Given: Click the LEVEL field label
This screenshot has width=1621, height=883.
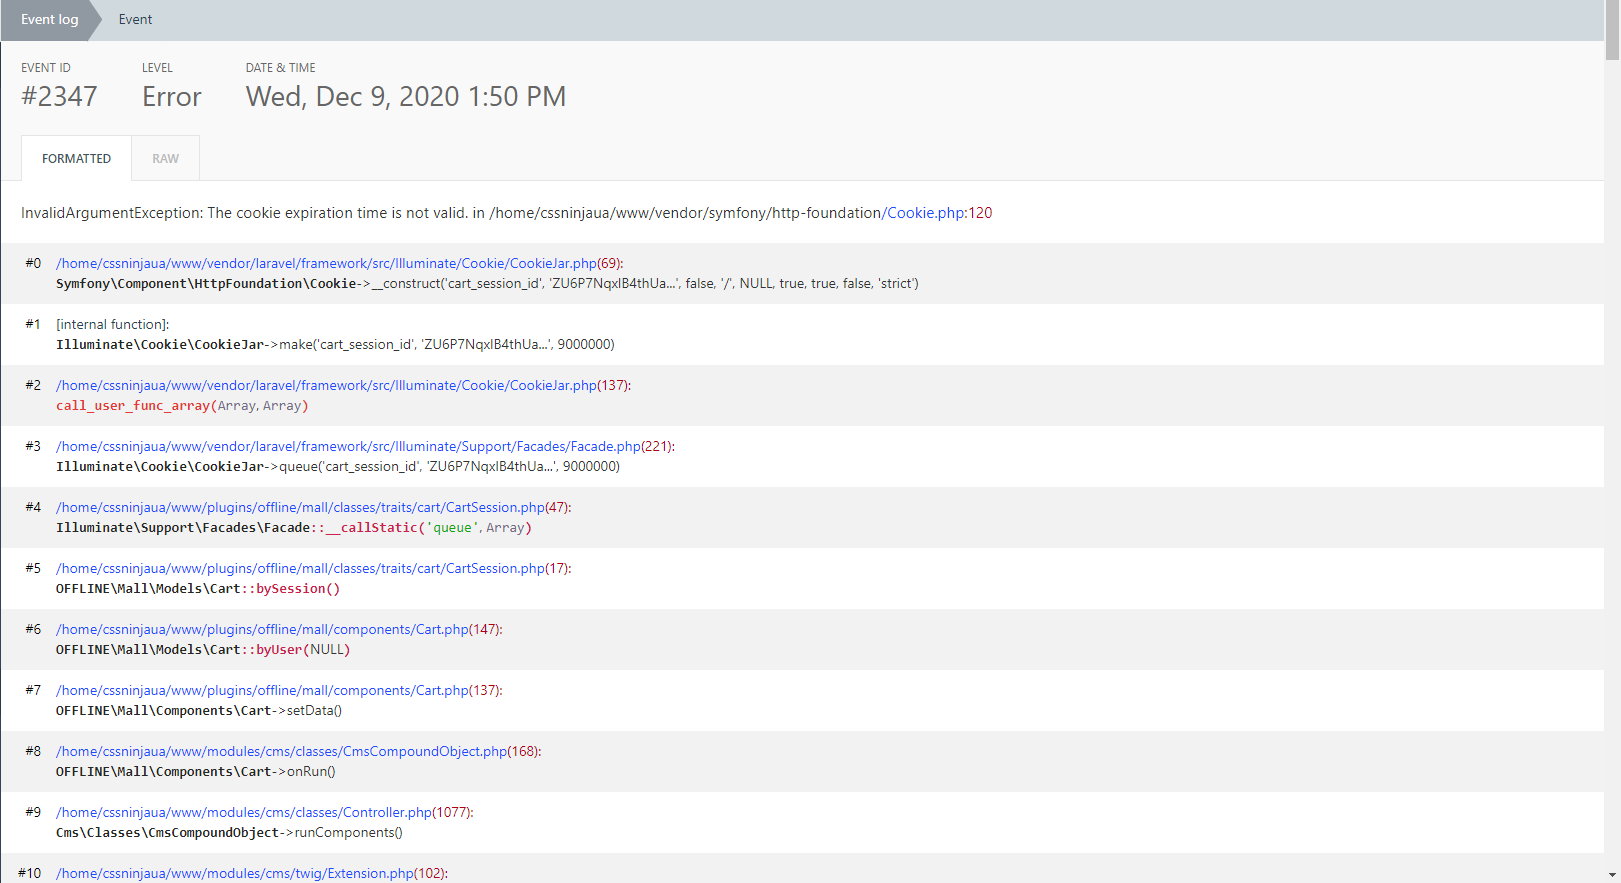Looking at the screenshot, I should click(157, 68).
